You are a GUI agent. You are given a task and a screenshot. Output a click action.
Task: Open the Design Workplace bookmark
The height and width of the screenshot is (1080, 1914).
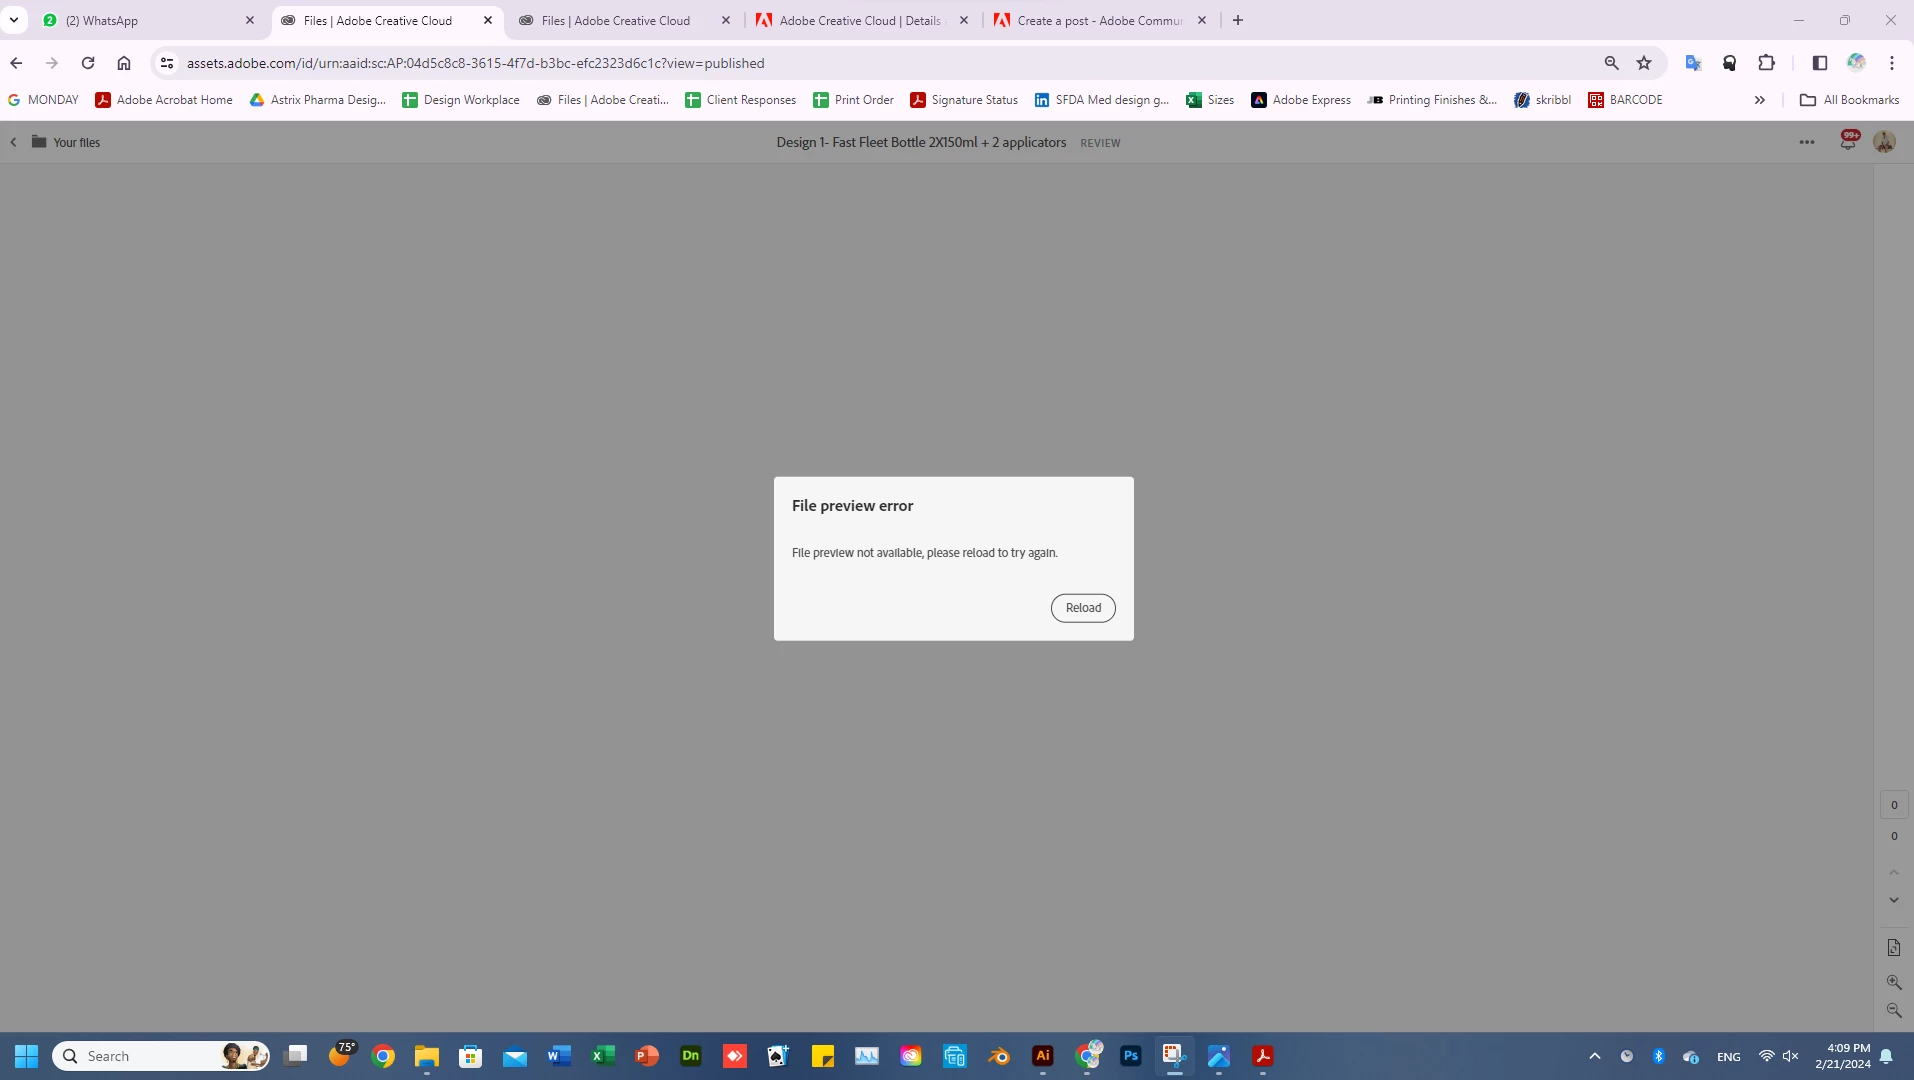point(461,100)
